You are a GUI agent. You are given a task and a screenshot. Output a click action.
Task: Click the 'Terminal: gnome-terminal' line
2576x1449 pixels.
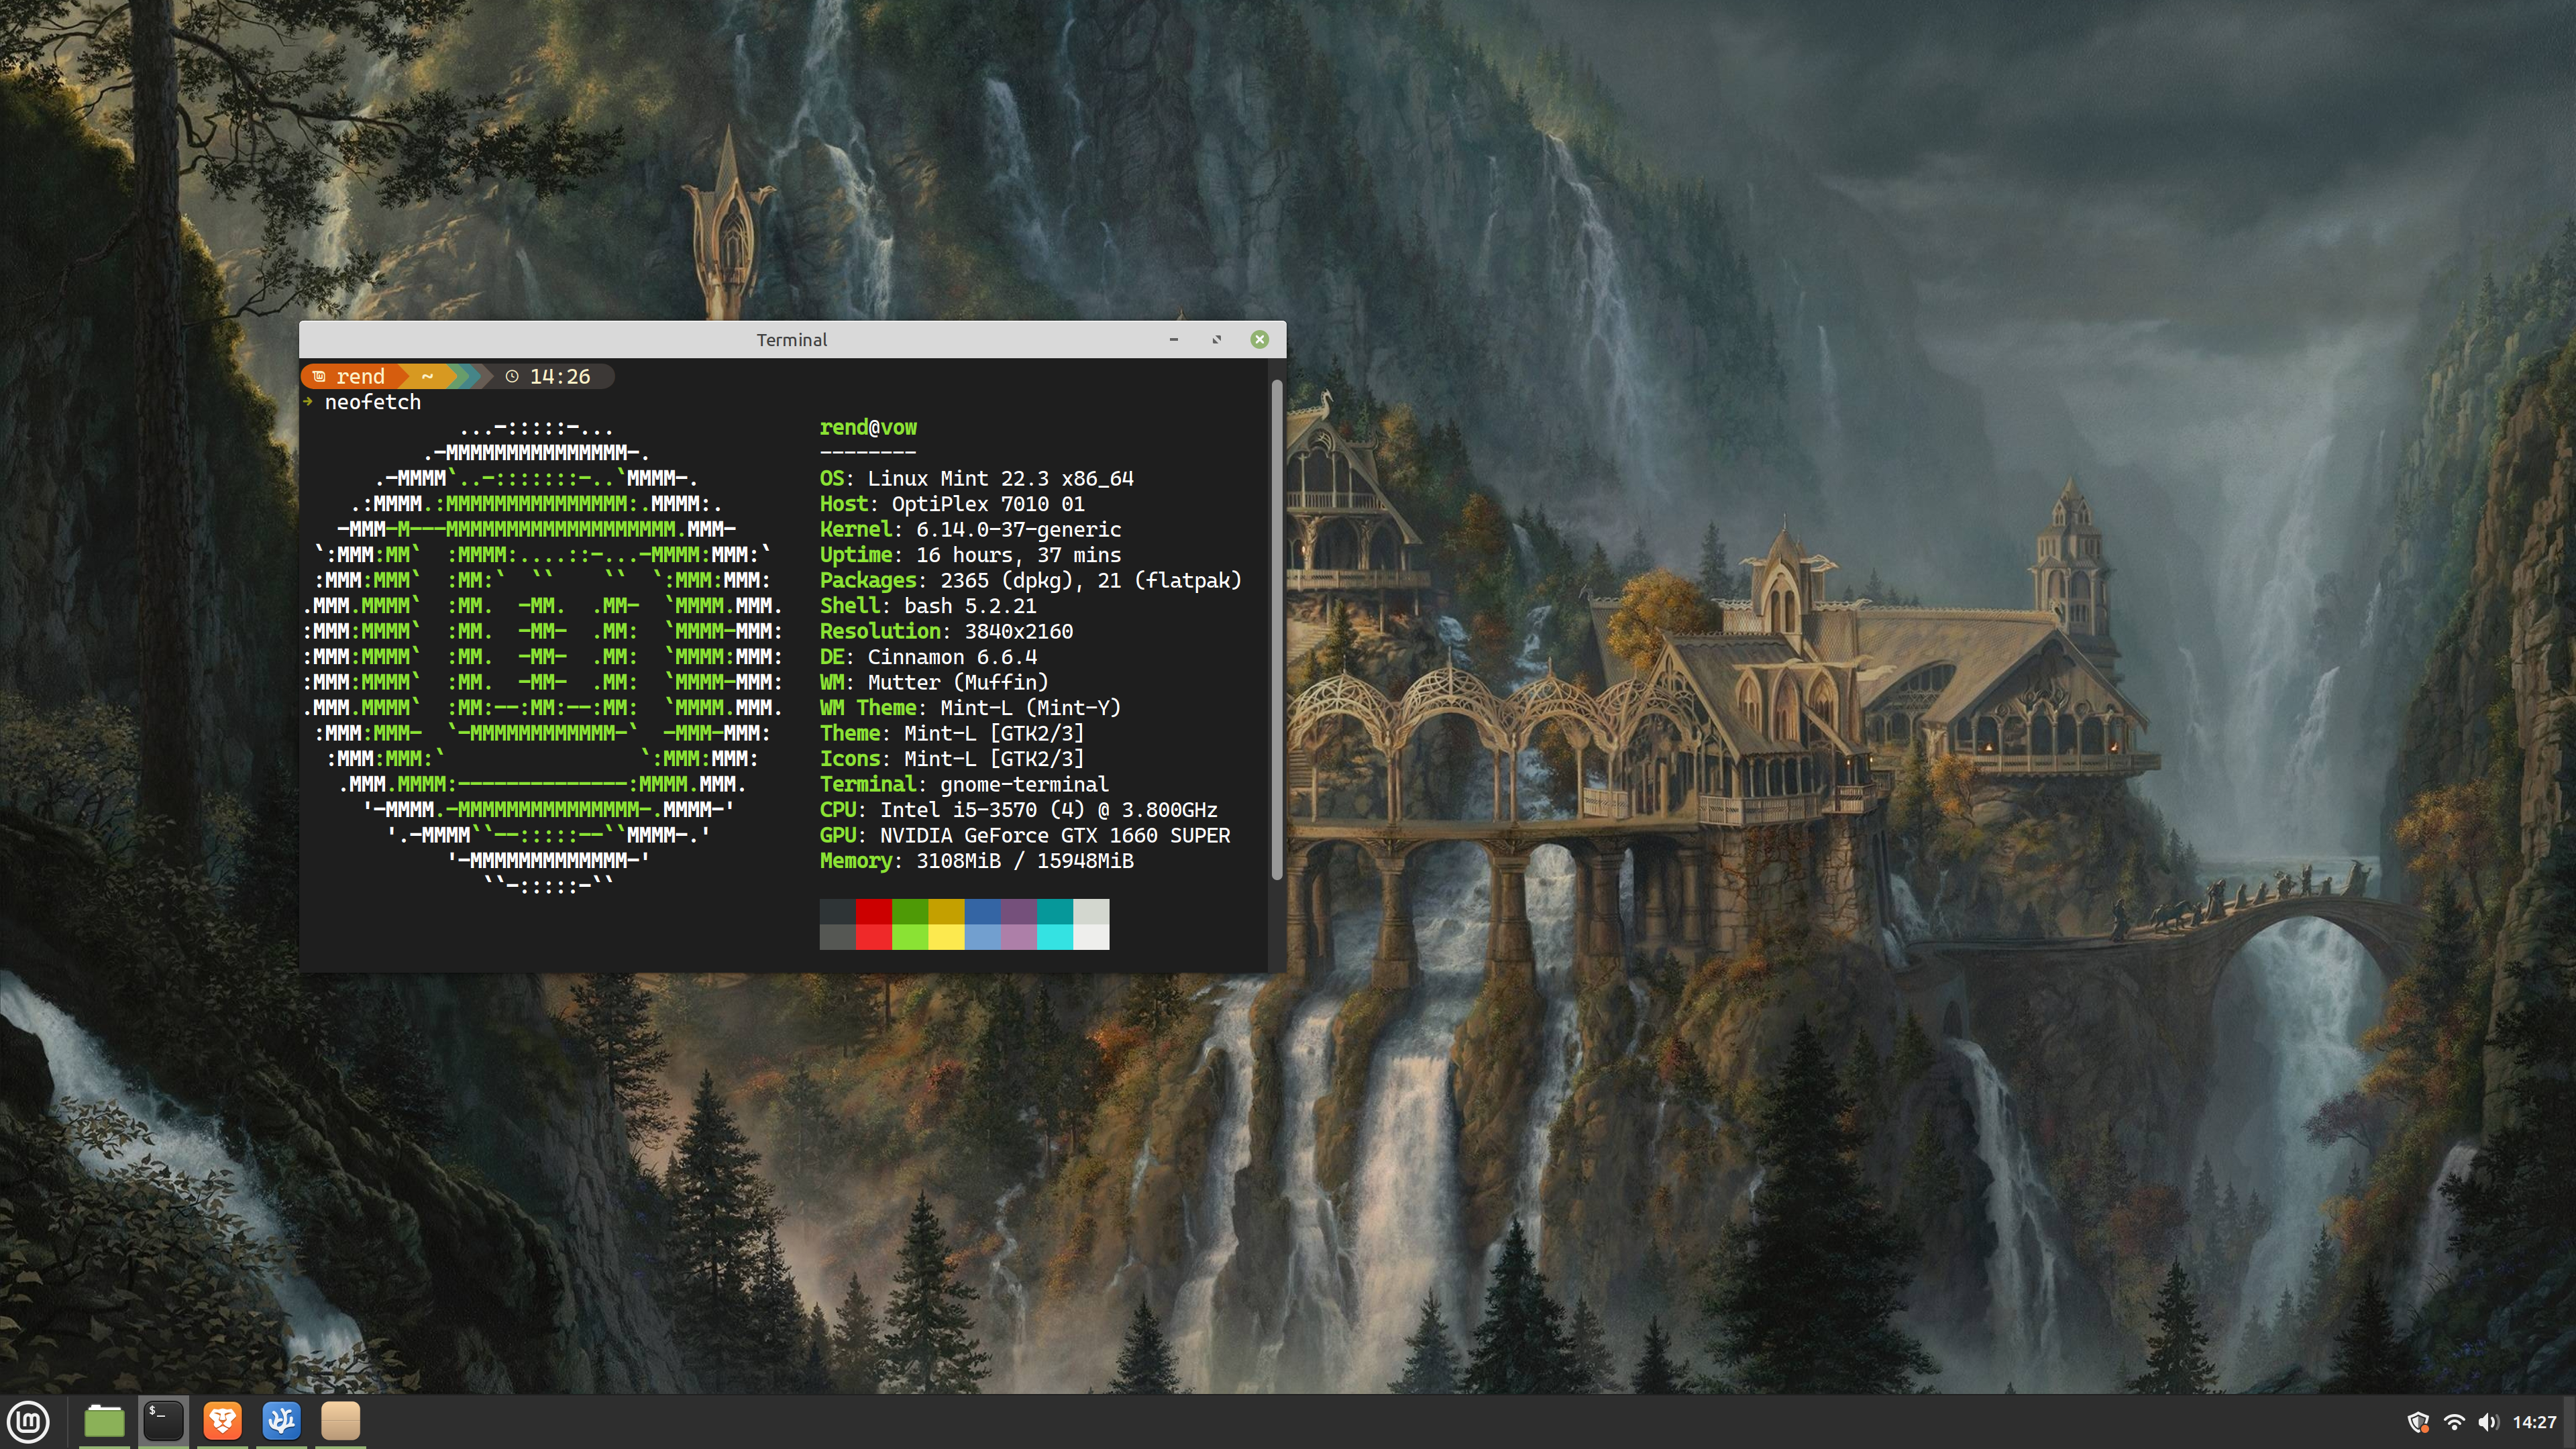[965, 785]
